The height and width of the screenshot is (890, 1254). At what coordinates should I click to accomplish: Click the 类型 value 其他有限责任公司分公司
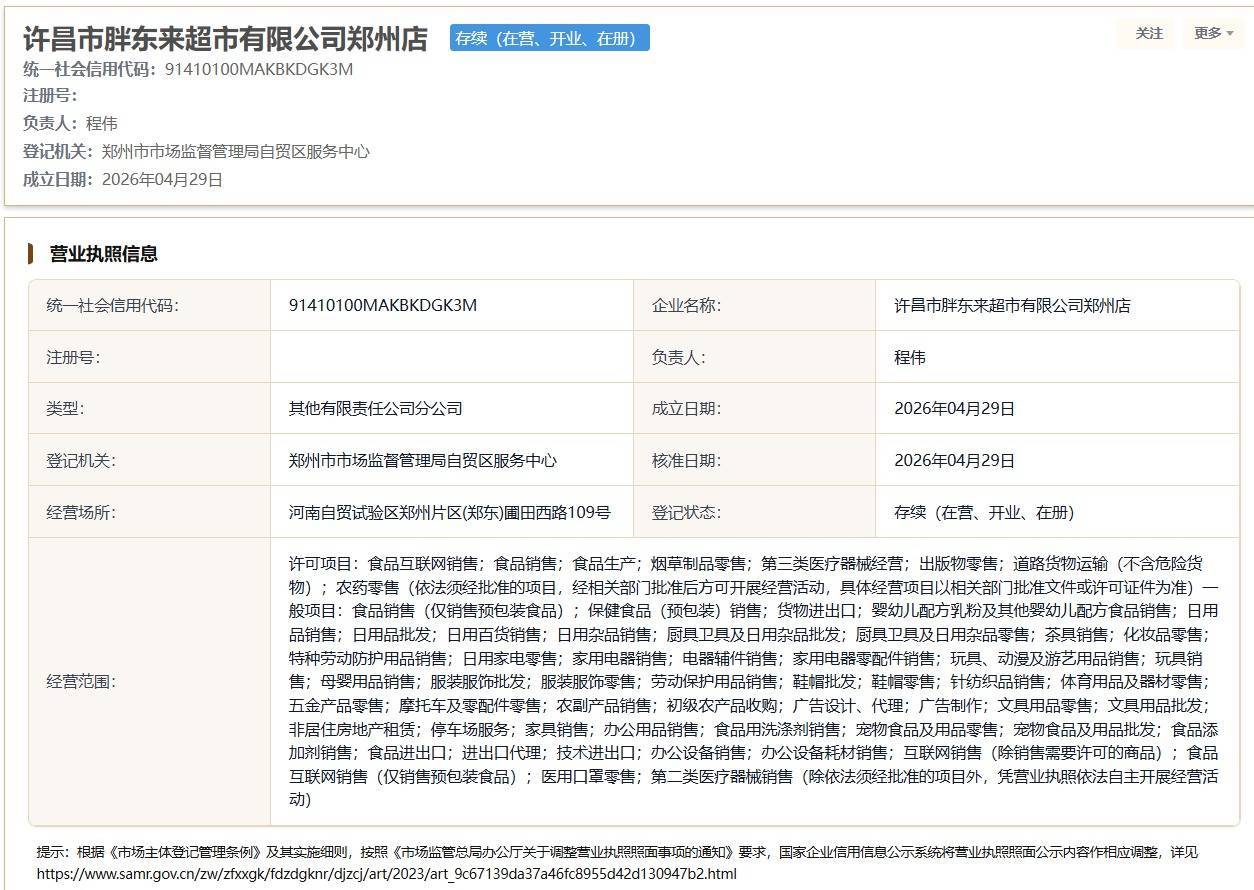click(x=375, y=408)
